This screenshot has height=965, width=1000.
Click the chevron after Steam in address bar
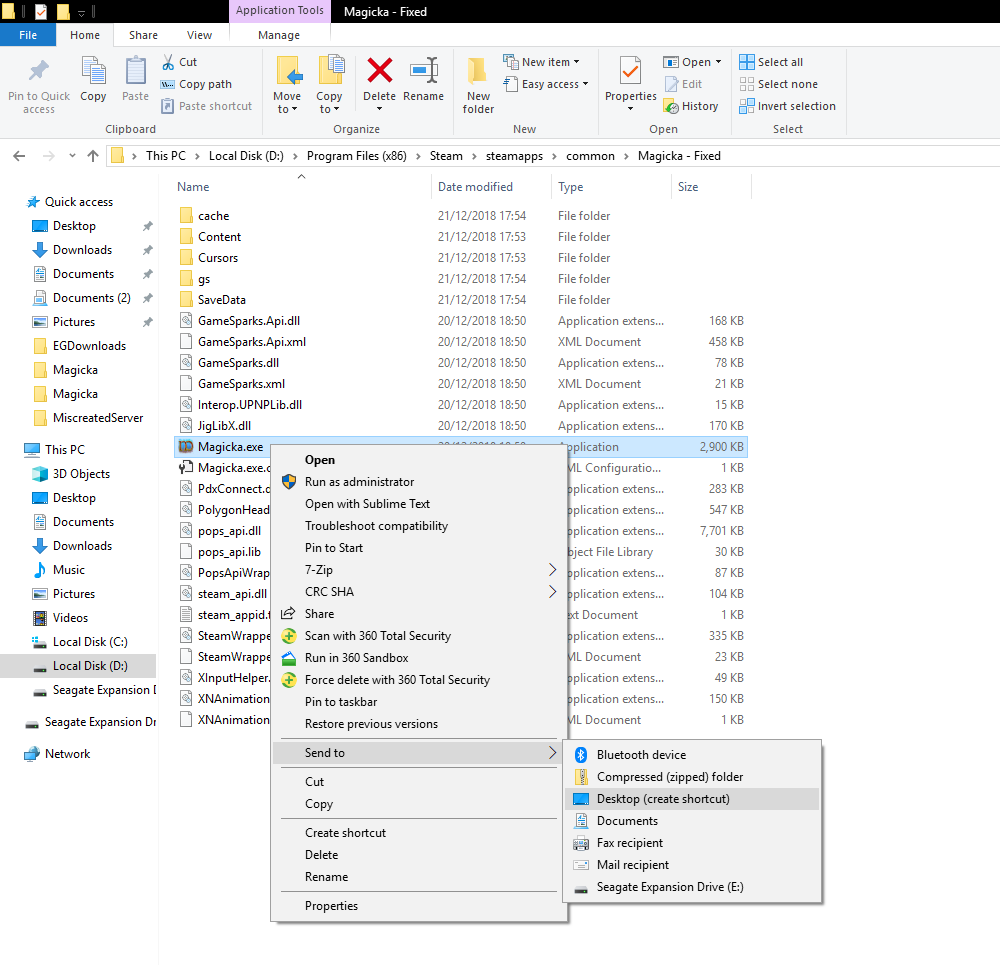pyautogui.click(x=474, y=156)
